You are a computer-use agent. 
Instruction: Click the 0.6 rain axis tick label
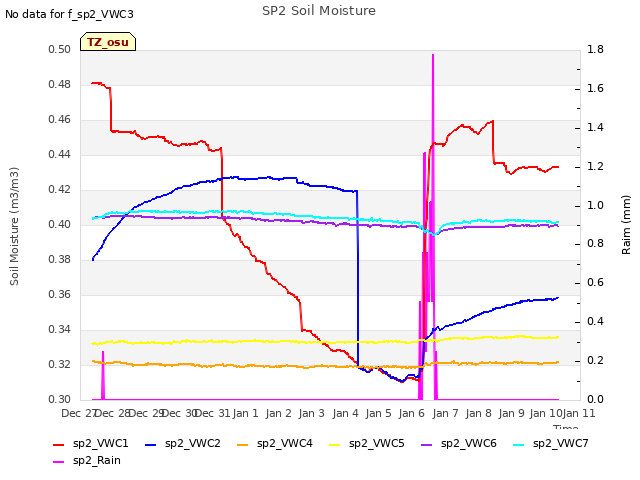click(x=596, y=283)
